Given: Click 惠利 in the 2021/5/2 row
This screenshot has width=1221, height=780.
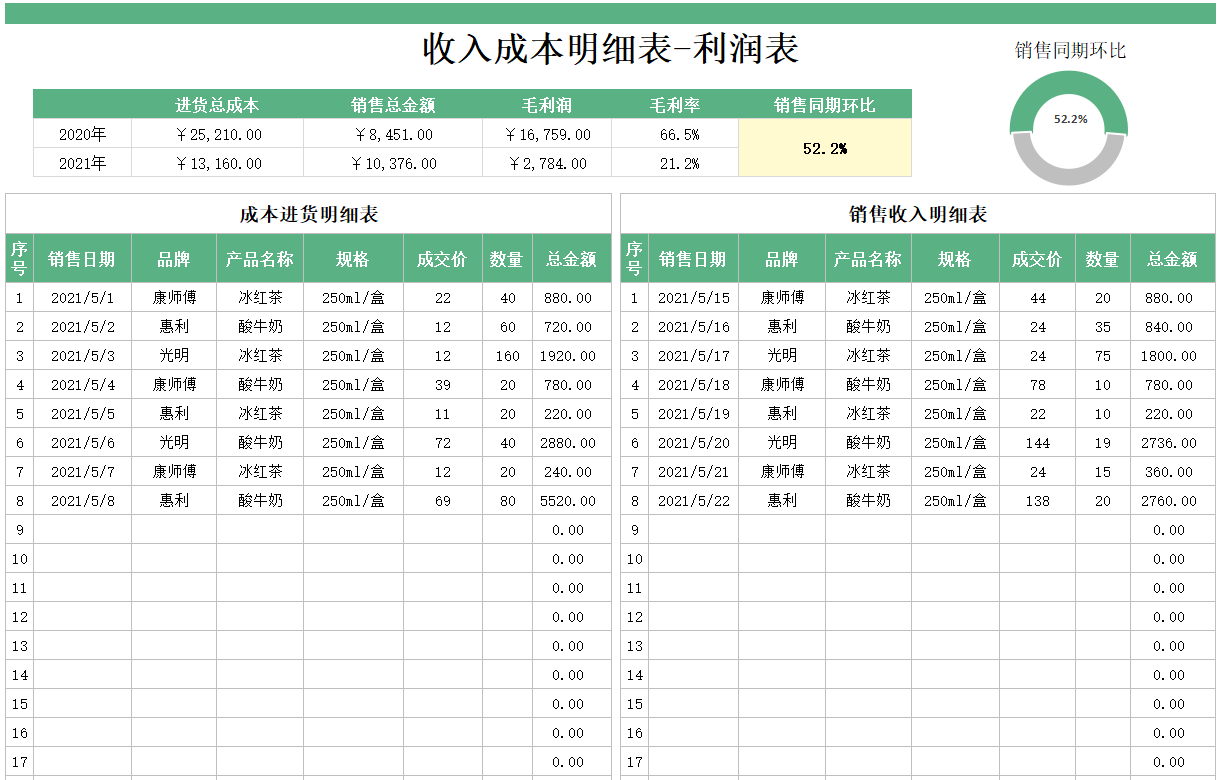Looking at the screenshot, I should coord(174,327).
